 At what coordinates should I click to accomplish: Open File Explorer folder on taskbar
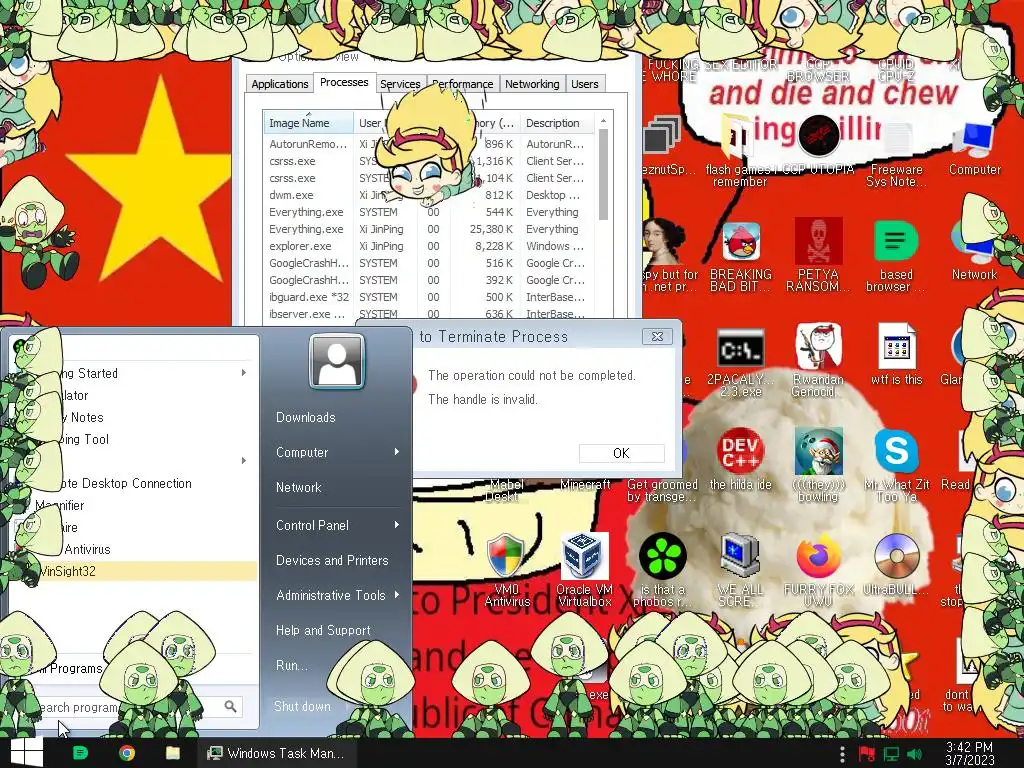pyautogui.click(x=173, y=753)
